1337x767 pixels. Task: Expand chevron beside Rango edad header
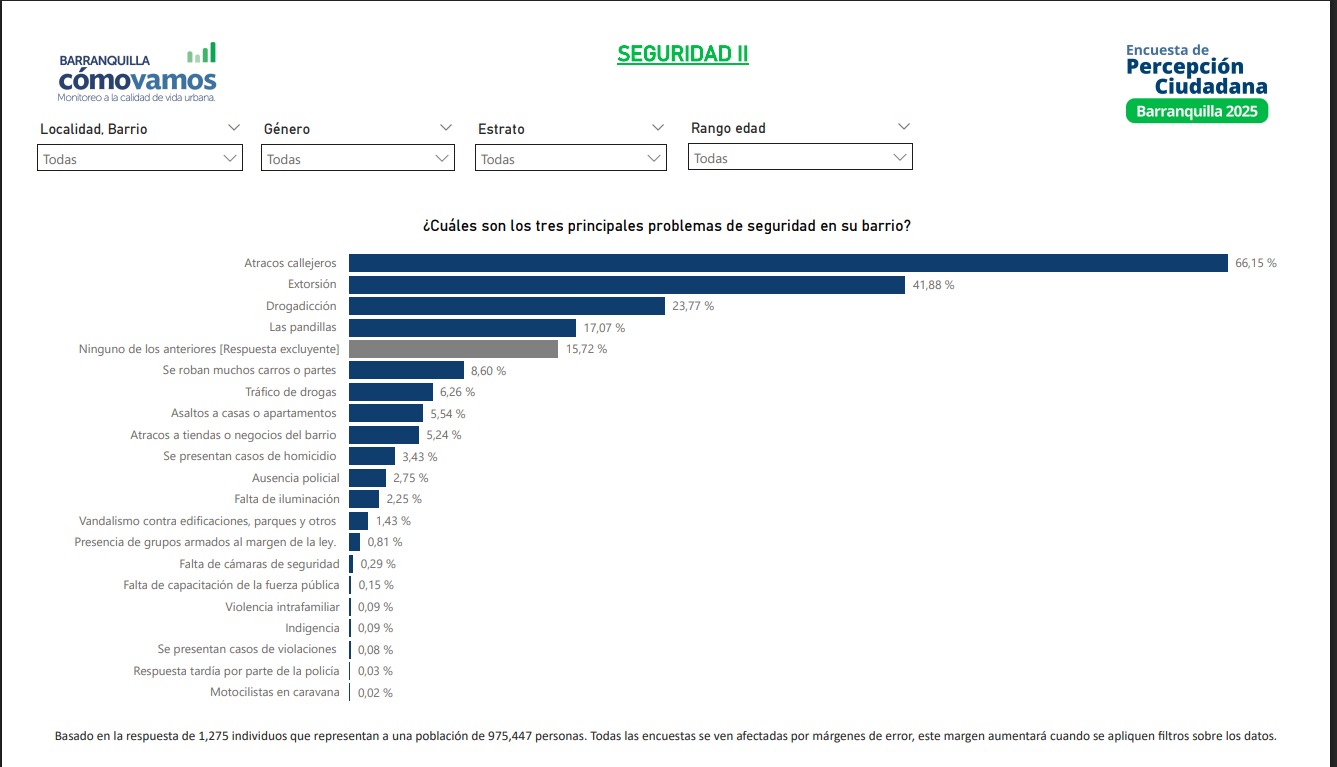coord(904,126)
